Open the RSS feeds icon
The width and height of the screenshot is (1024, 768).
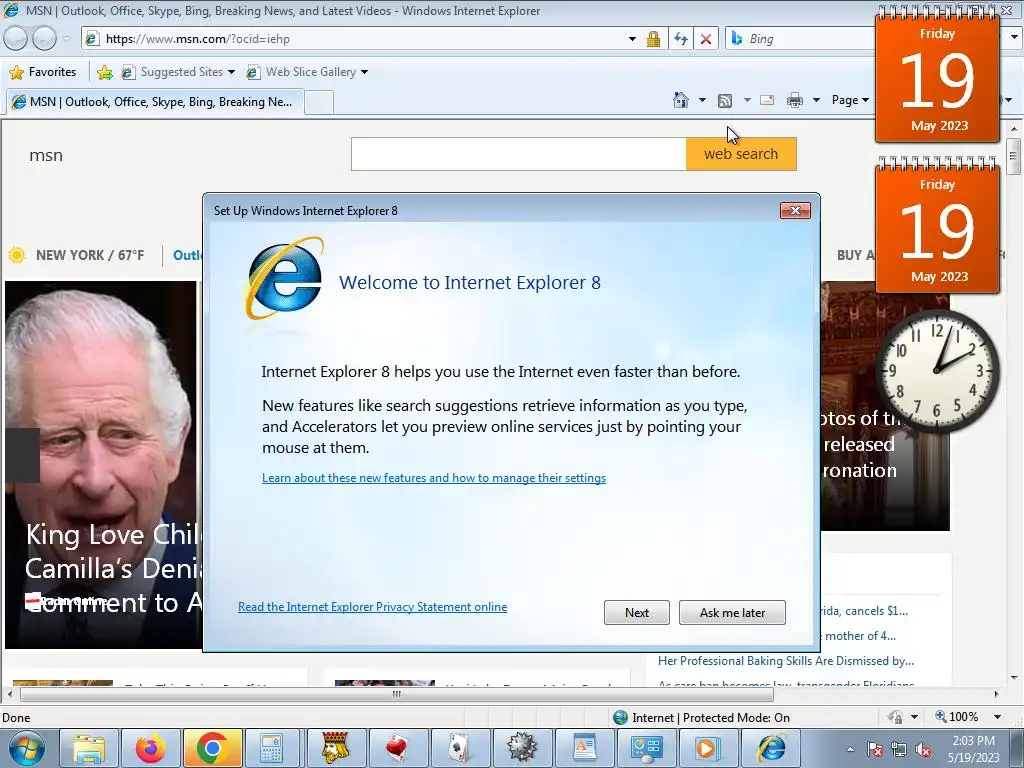click(724, 101)
